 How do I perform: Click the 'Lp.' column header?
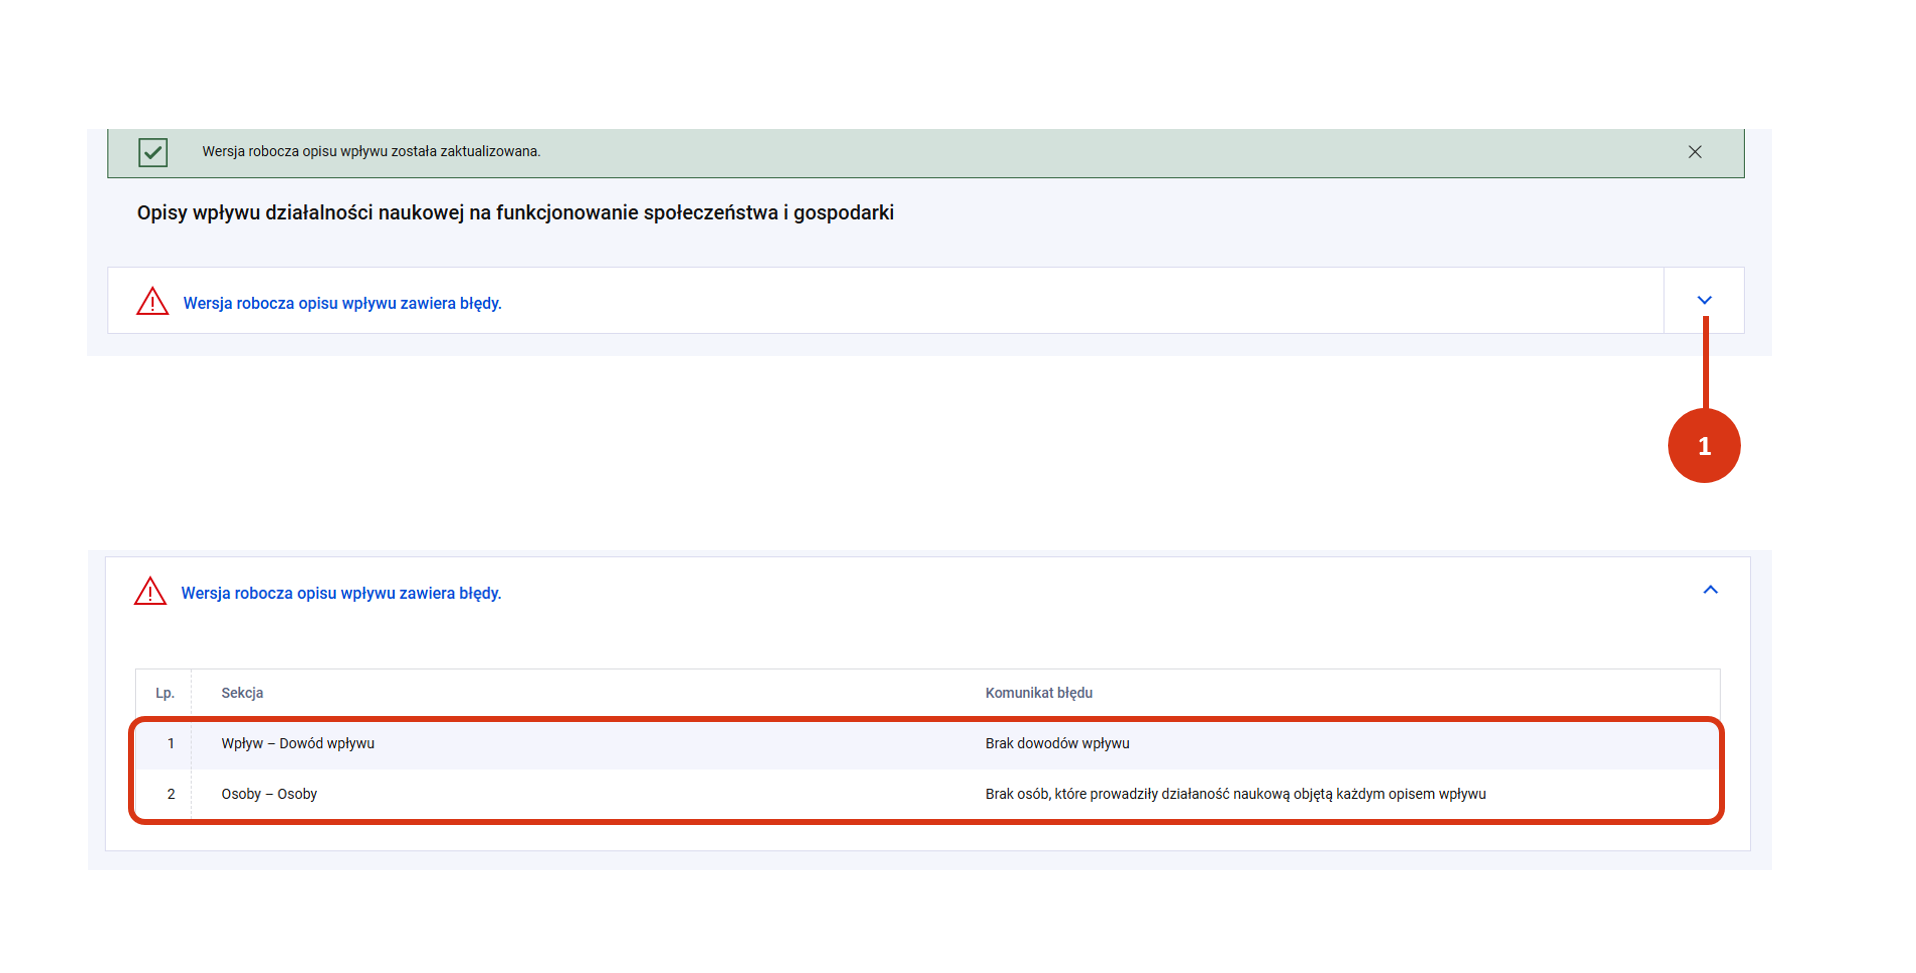coord(165,693)
